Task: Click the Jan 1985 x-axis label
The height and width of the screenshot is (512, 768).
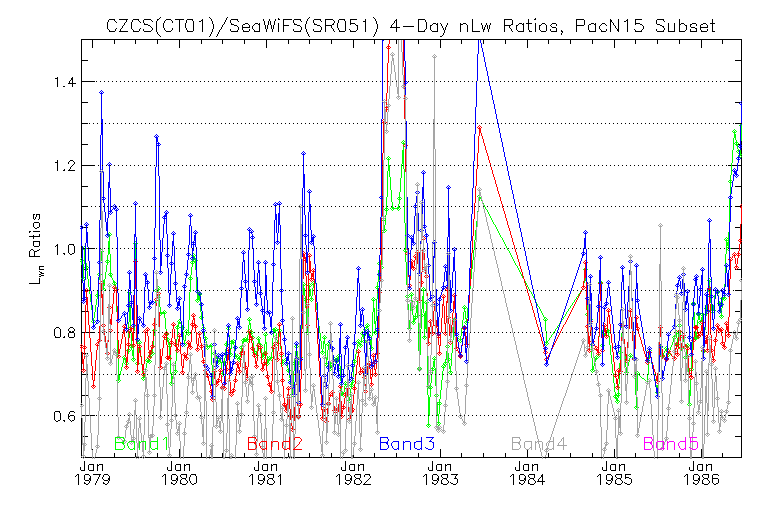Action: click(614, 472)
